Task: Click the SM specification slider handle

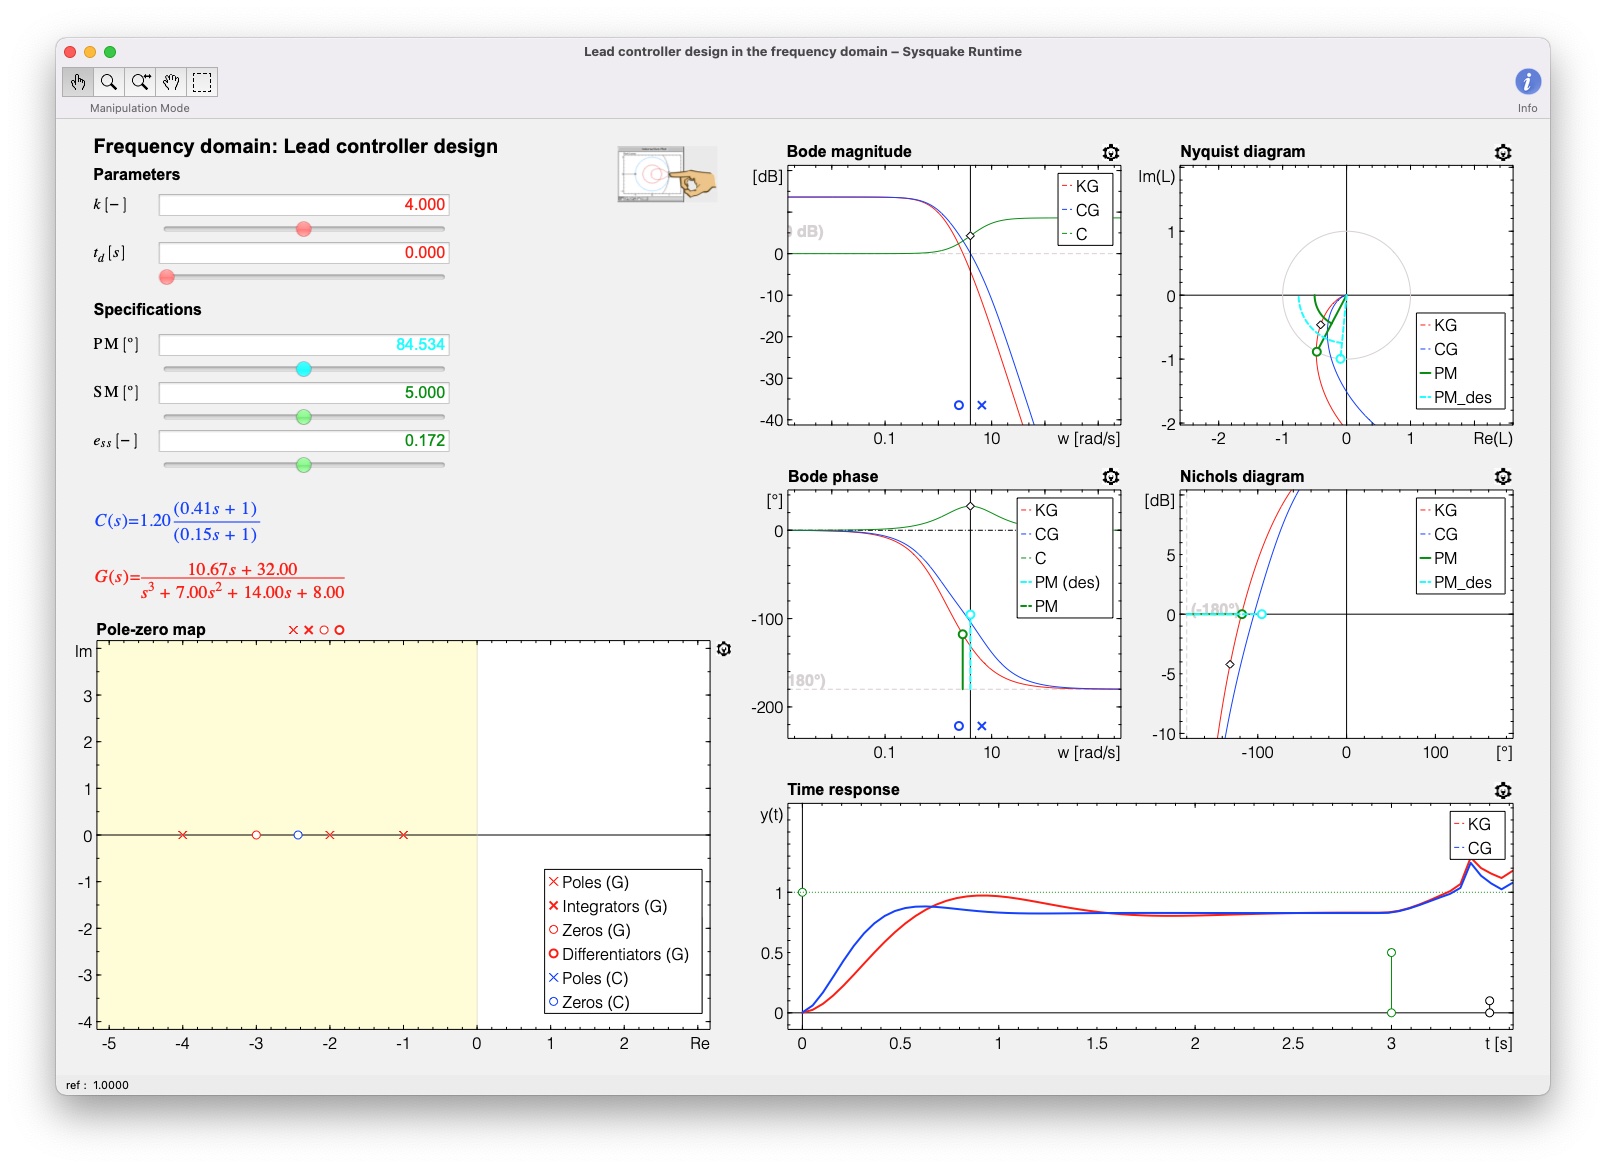Action: click(x=305, y=415)
